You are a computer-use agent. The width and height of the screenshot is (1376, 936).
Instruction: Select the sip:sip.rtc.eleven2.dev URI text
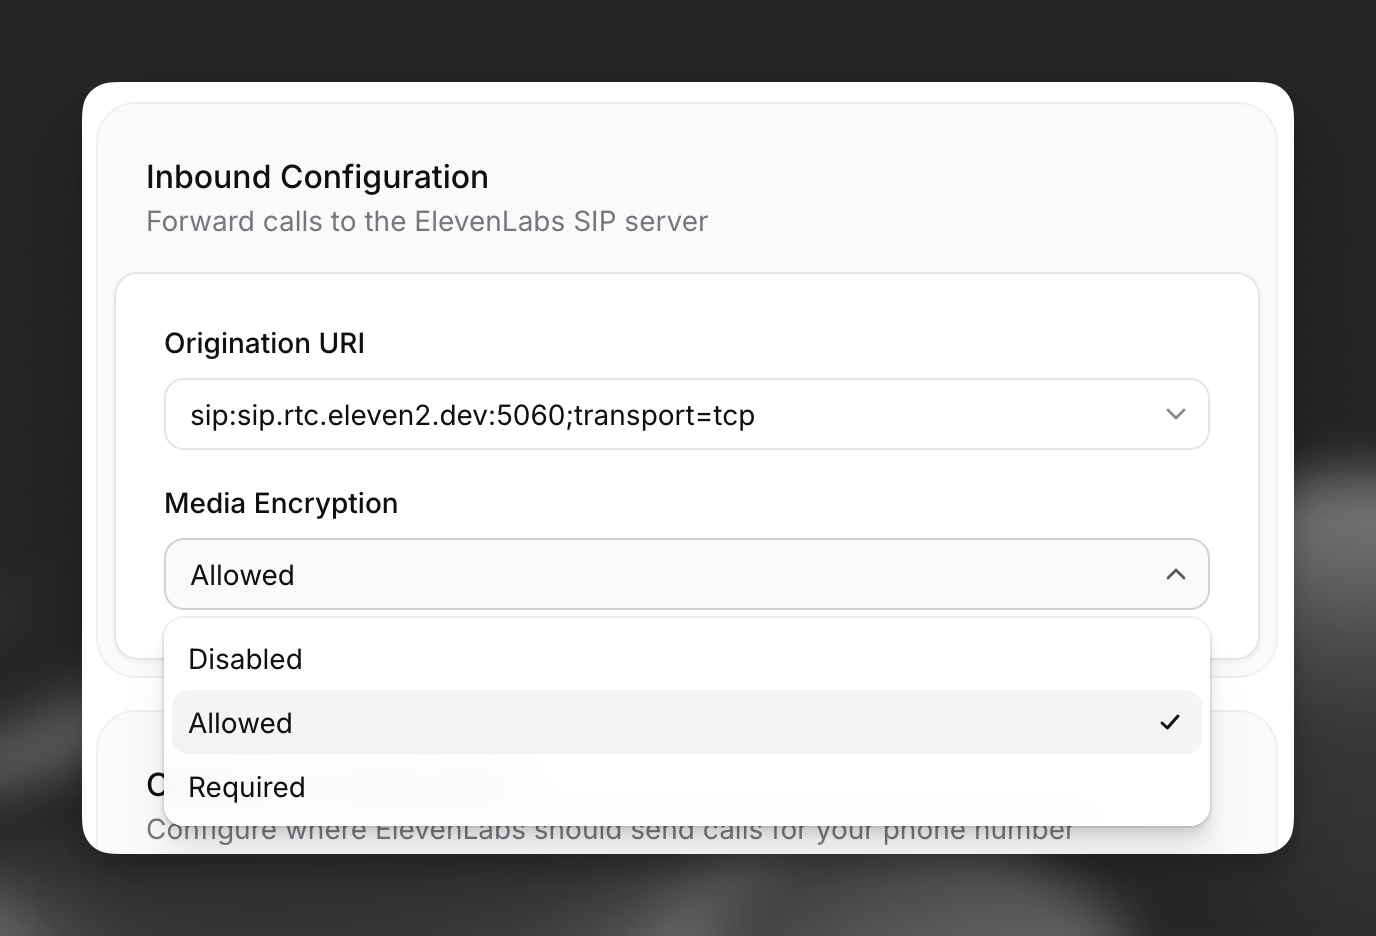472,414
